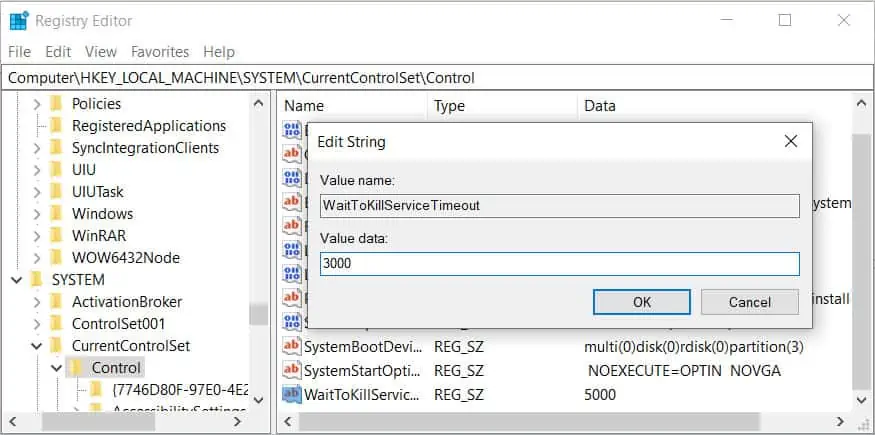The image size is (875, 435).
Task: Close the Edit String dialog
Action: (791, 142)
